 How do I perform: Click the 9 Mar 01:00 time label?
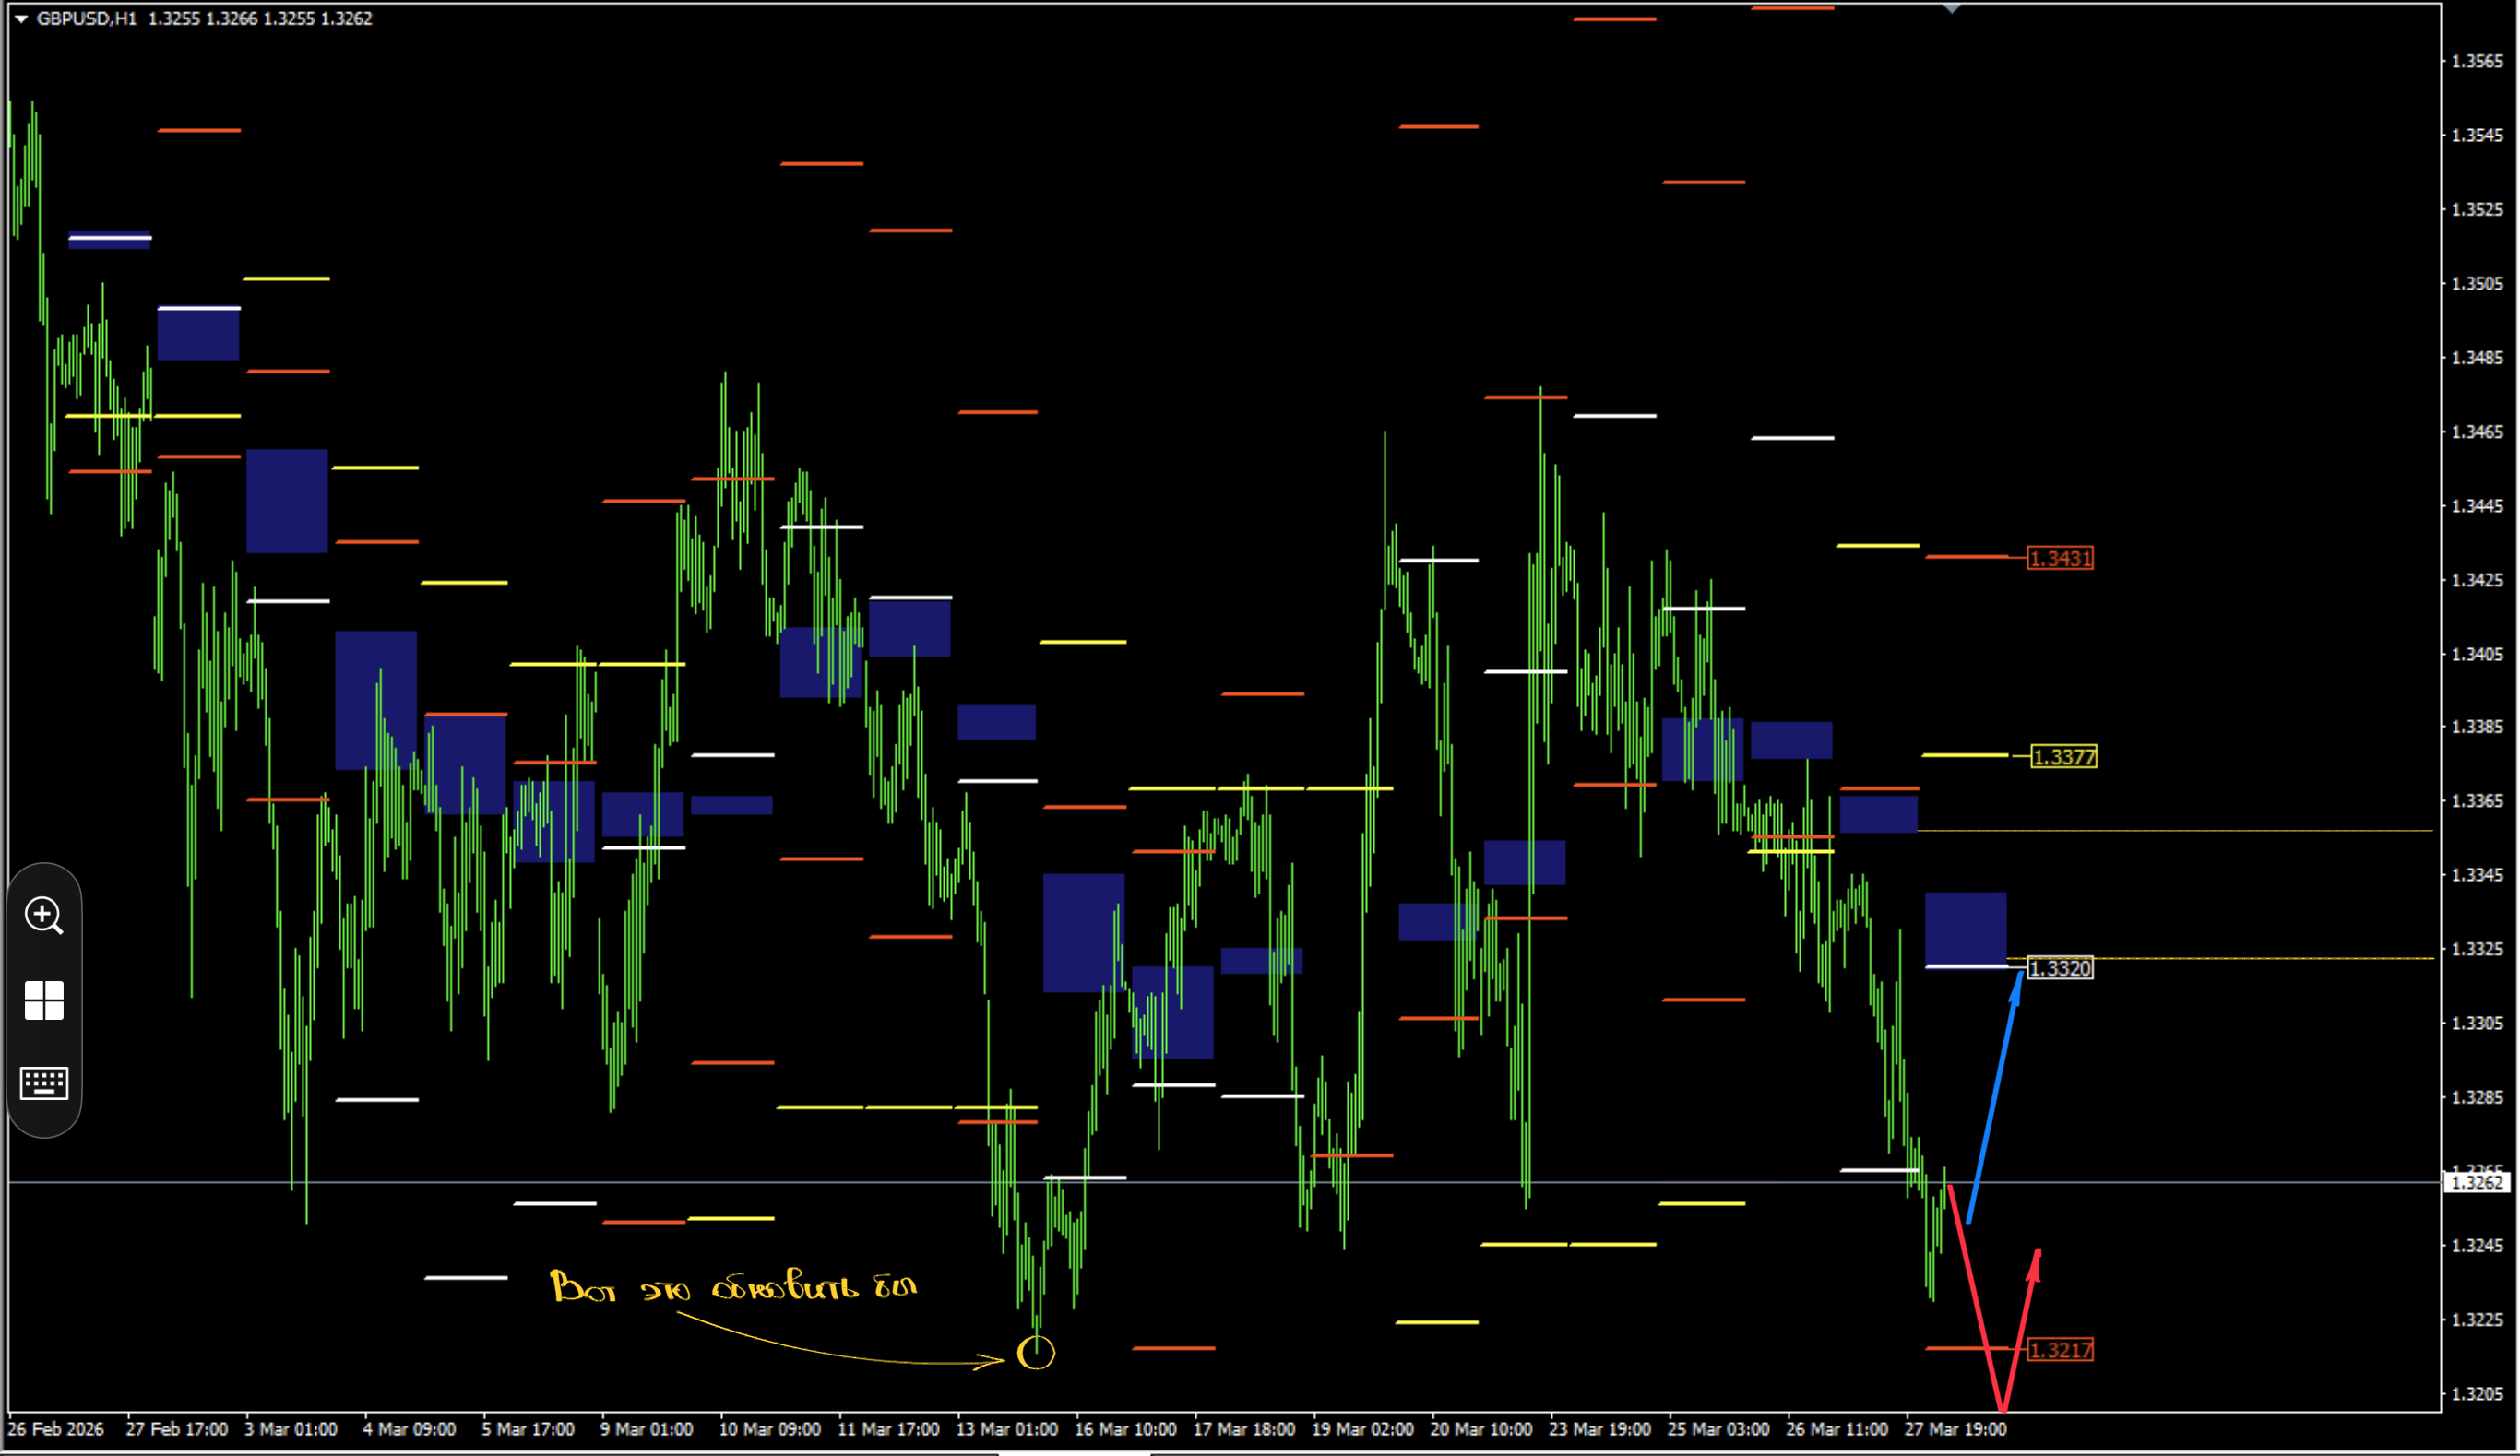(x=646, y=1429)
